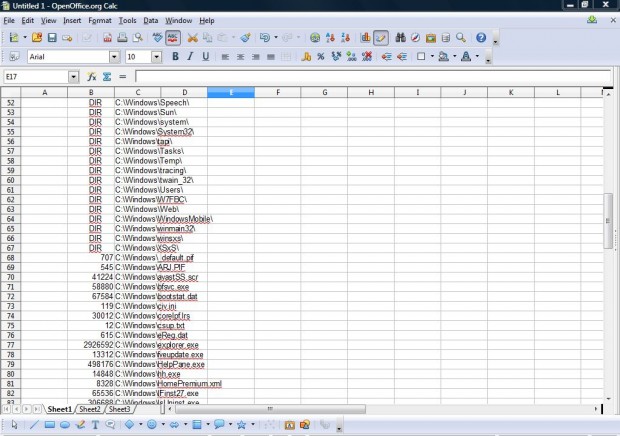Open the Data menu
Screen dimensions: 620x436
(x=151, y=21)
